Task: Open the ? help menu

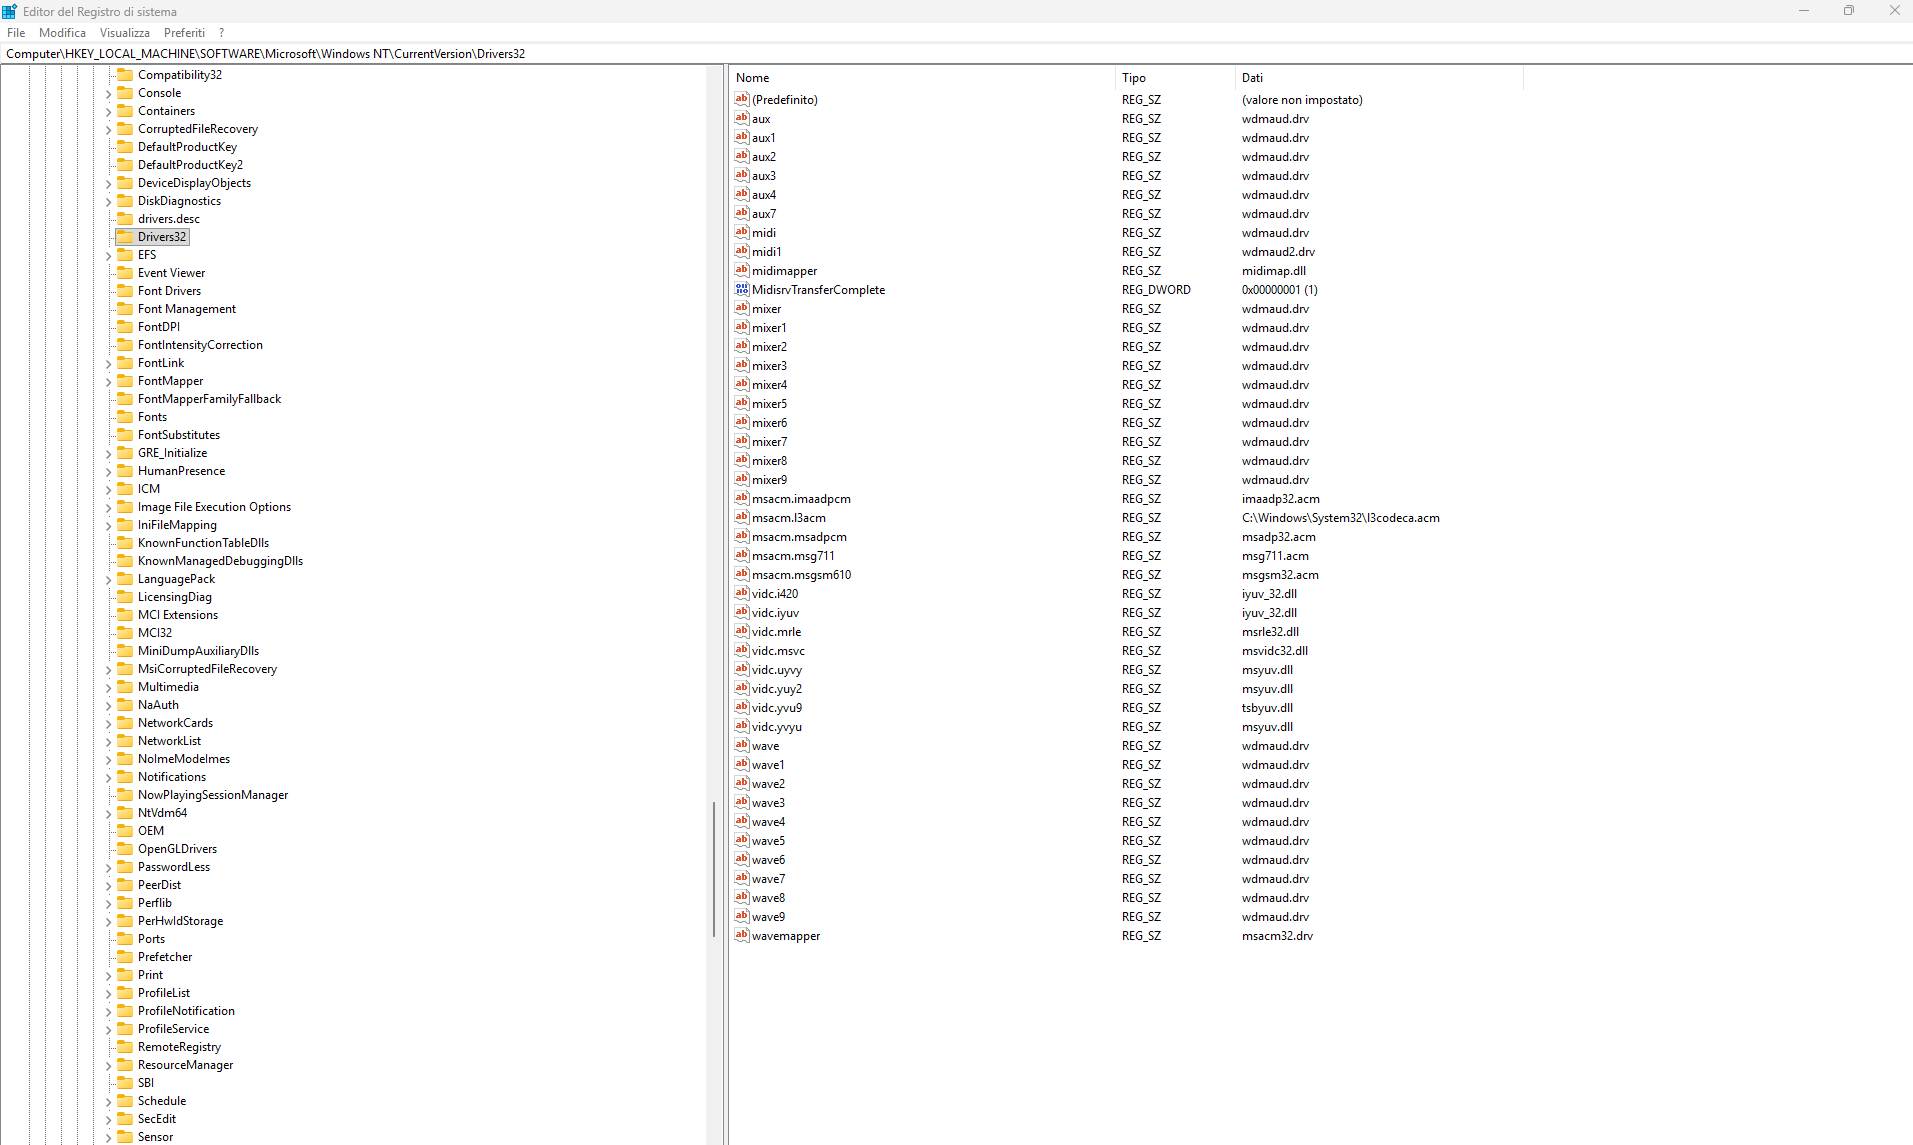Action: (221, 33)
